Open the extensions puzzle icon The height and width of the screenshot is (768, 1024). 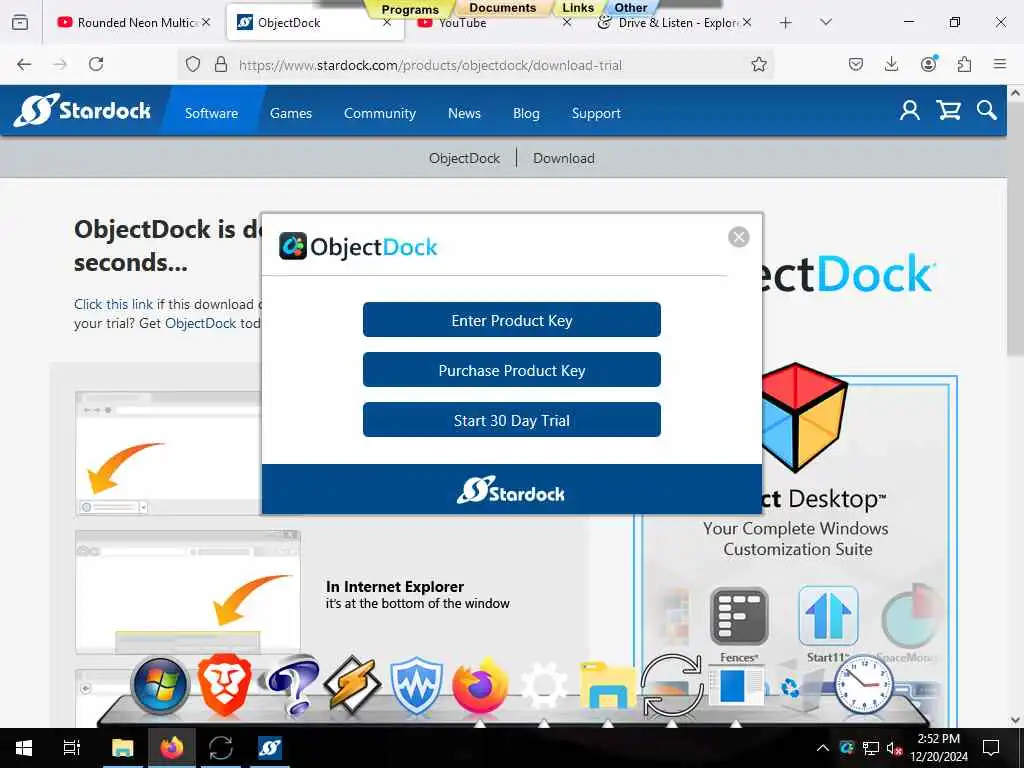(x=964, y=64)
